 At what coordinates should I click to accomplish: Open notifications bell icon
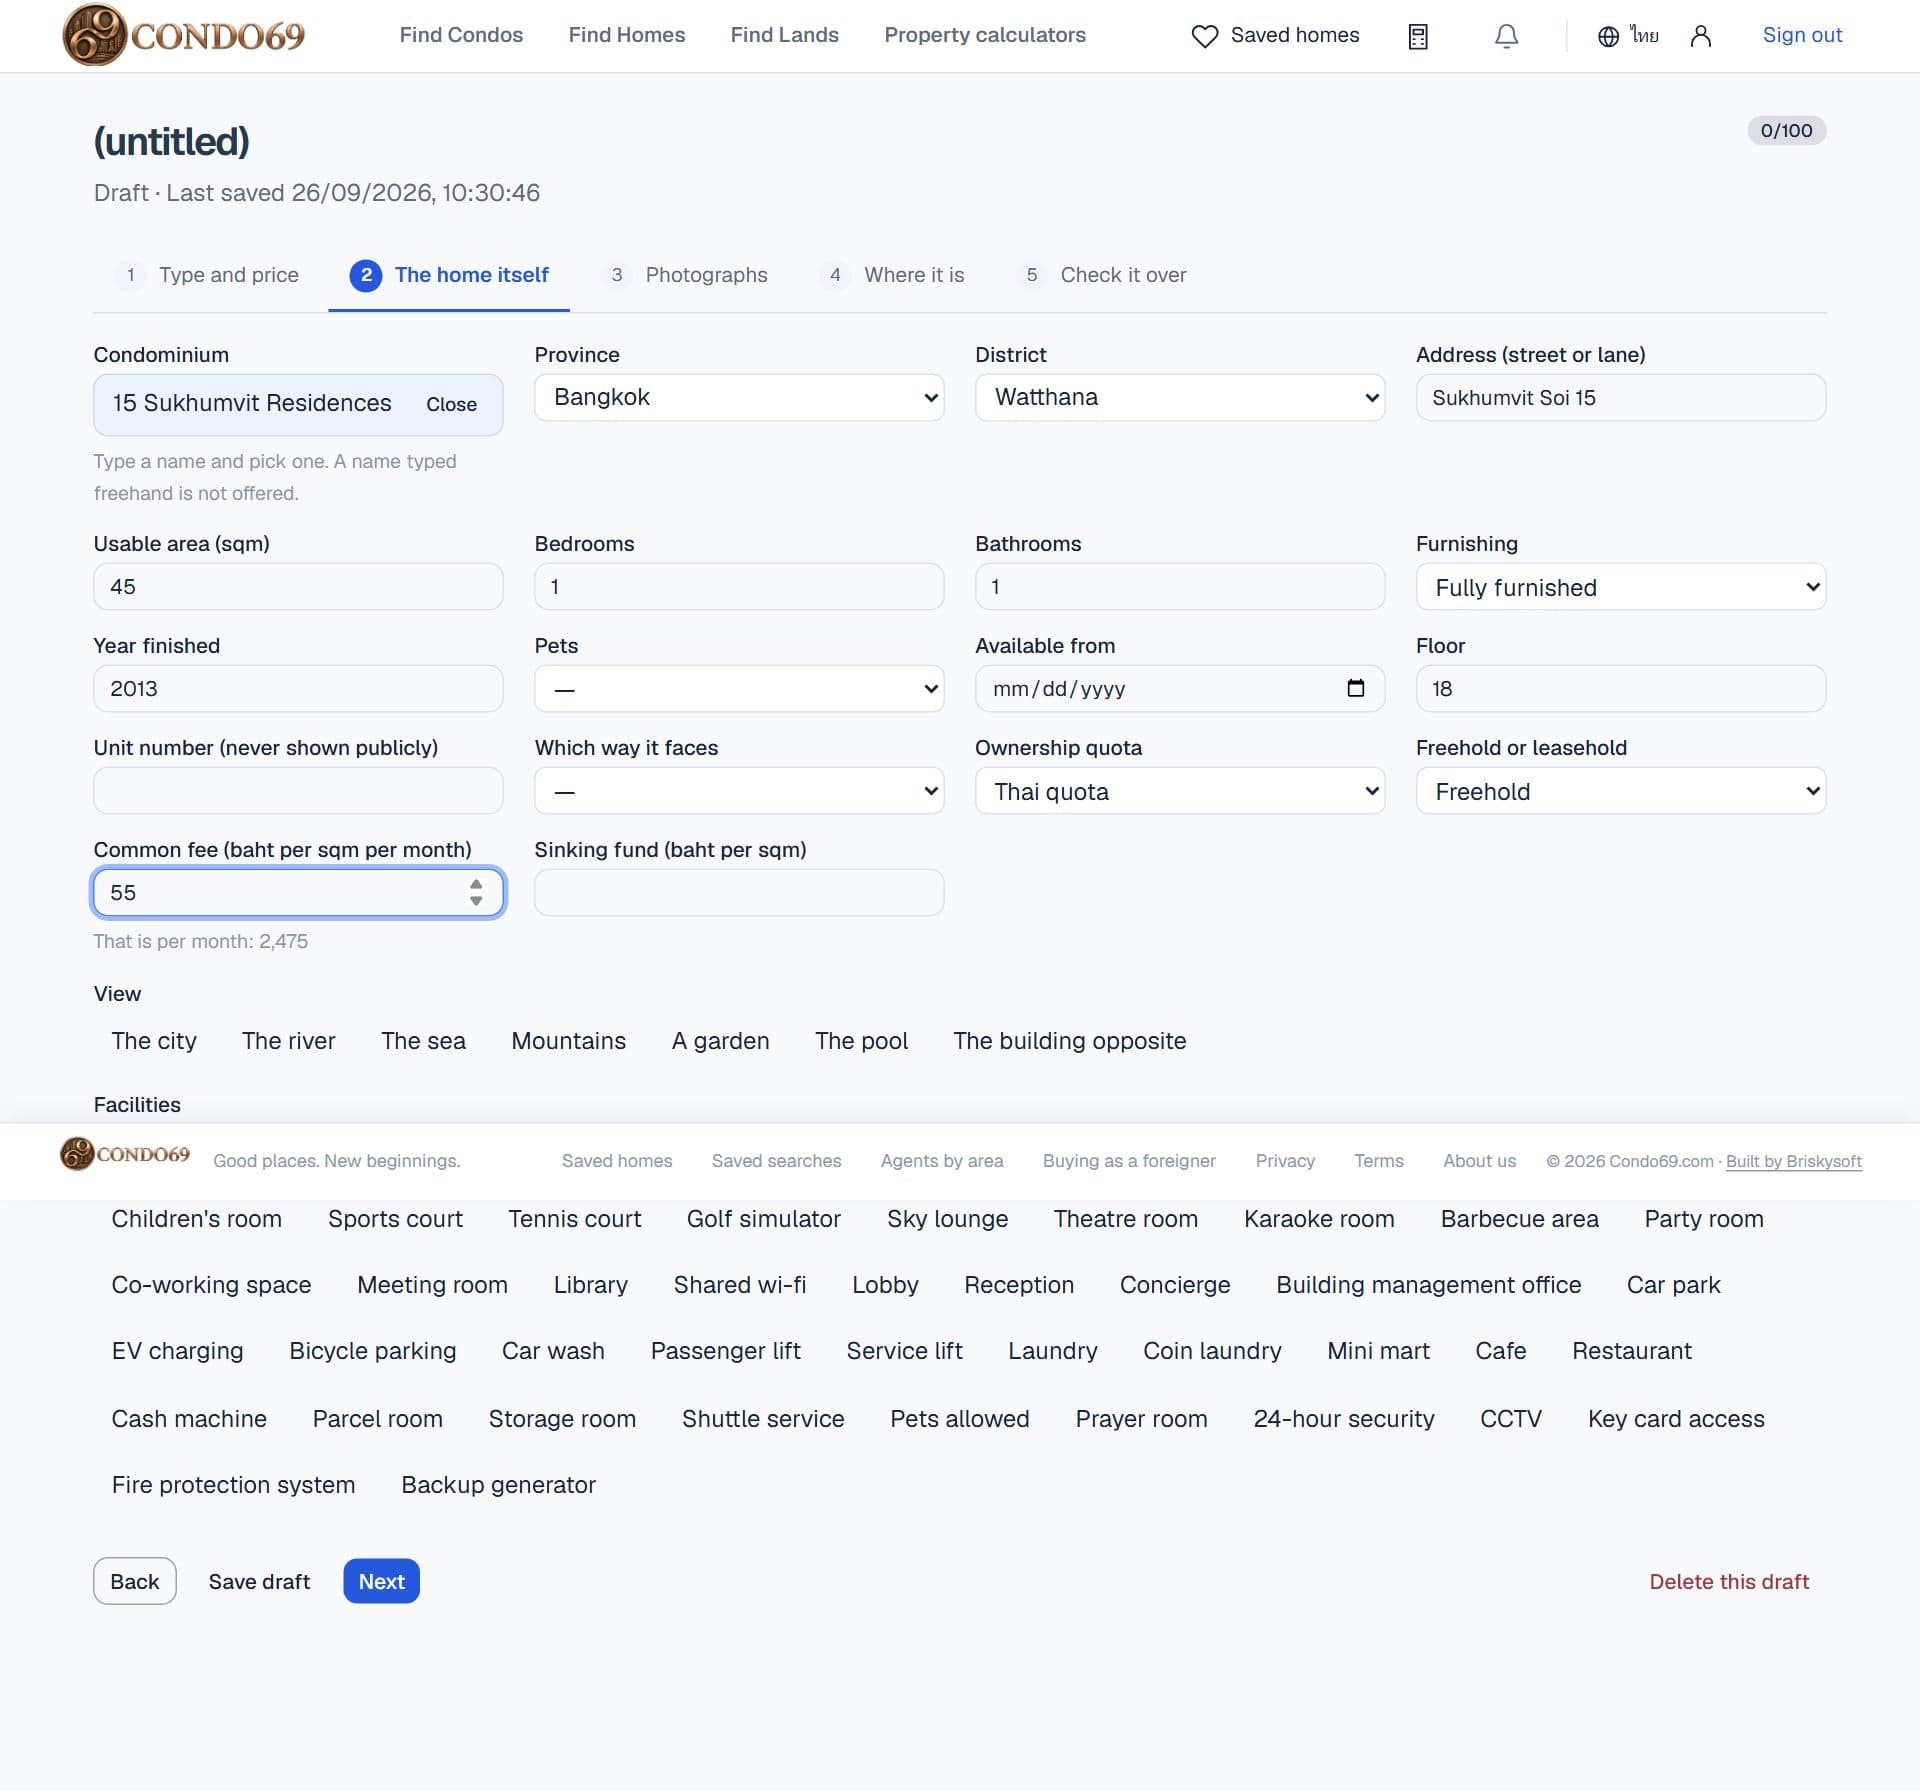(1506, 36)
